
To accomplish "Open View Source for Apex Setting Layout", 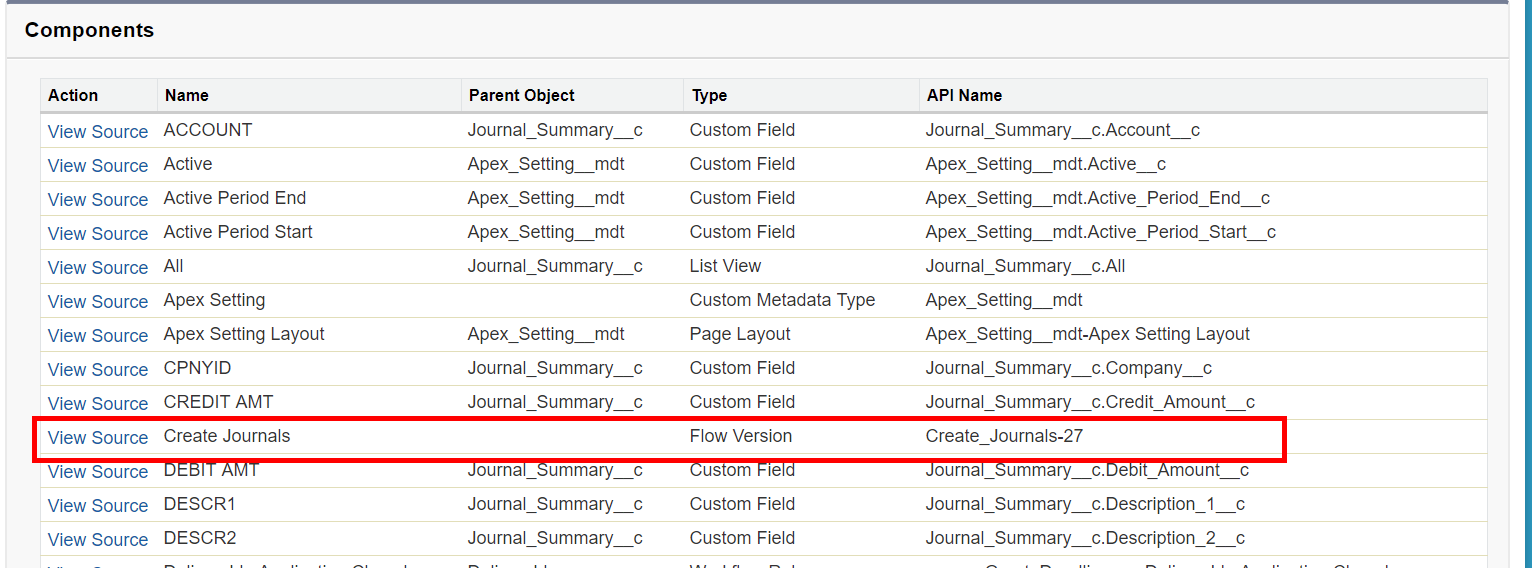I will pyautogui.click(x=97, y=335).
